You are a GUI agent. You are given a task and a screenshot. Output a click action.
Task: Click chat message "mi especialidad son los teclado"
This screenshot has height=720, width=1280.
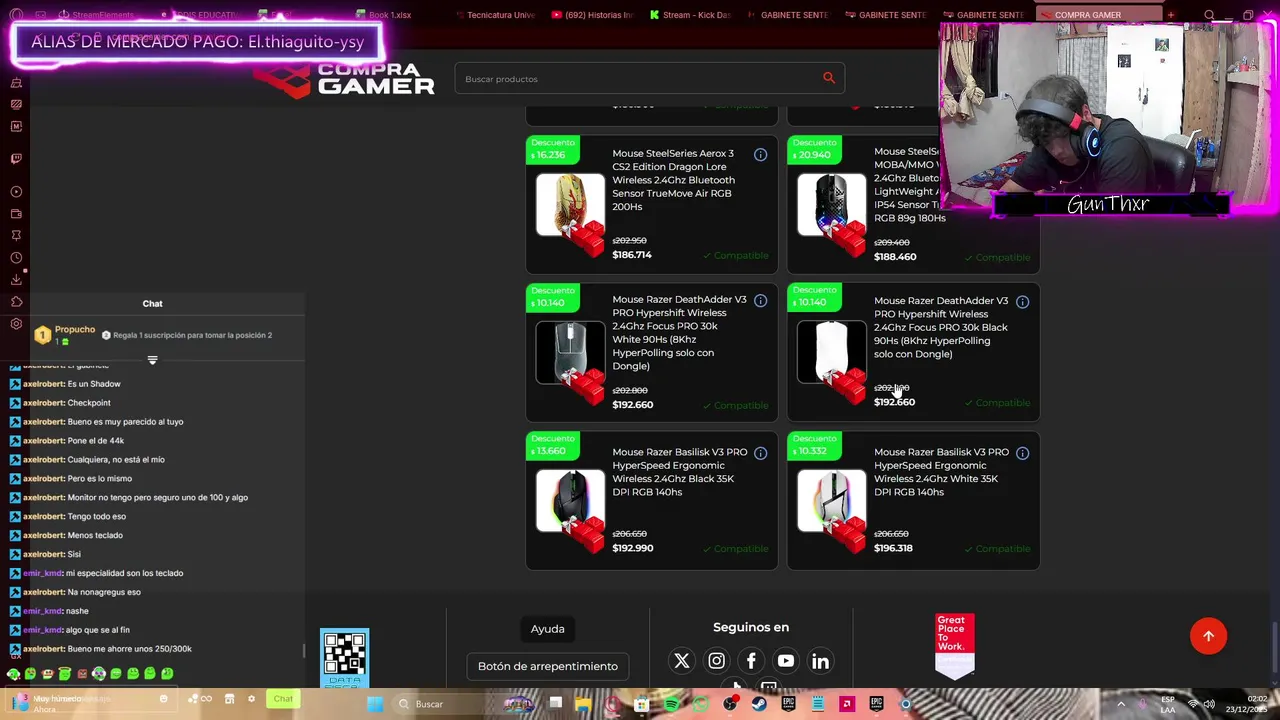point(124,573)
